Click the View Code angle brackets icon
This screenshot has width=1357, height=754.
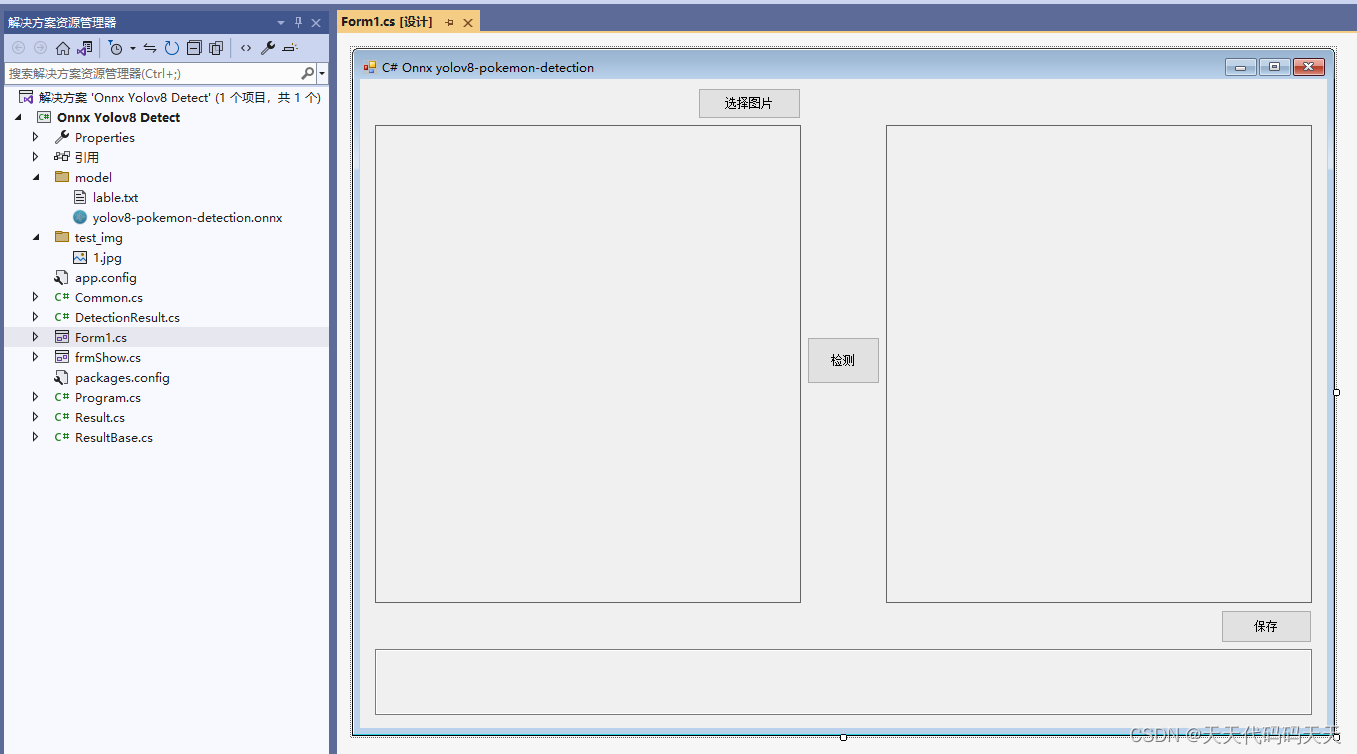pos(246,48)
